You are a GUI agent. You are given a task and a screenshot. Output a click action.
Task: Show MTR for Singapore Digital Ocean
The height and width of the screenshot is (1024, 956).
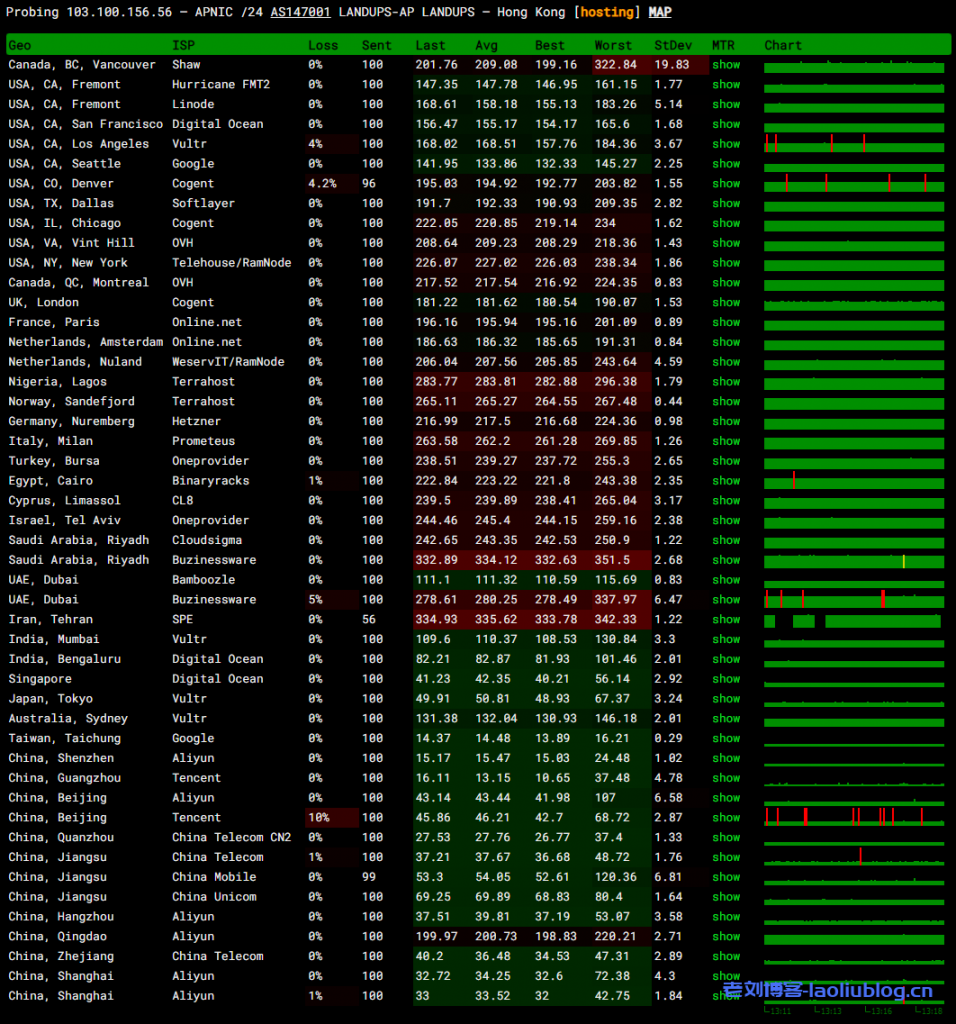tap(726, 679)
